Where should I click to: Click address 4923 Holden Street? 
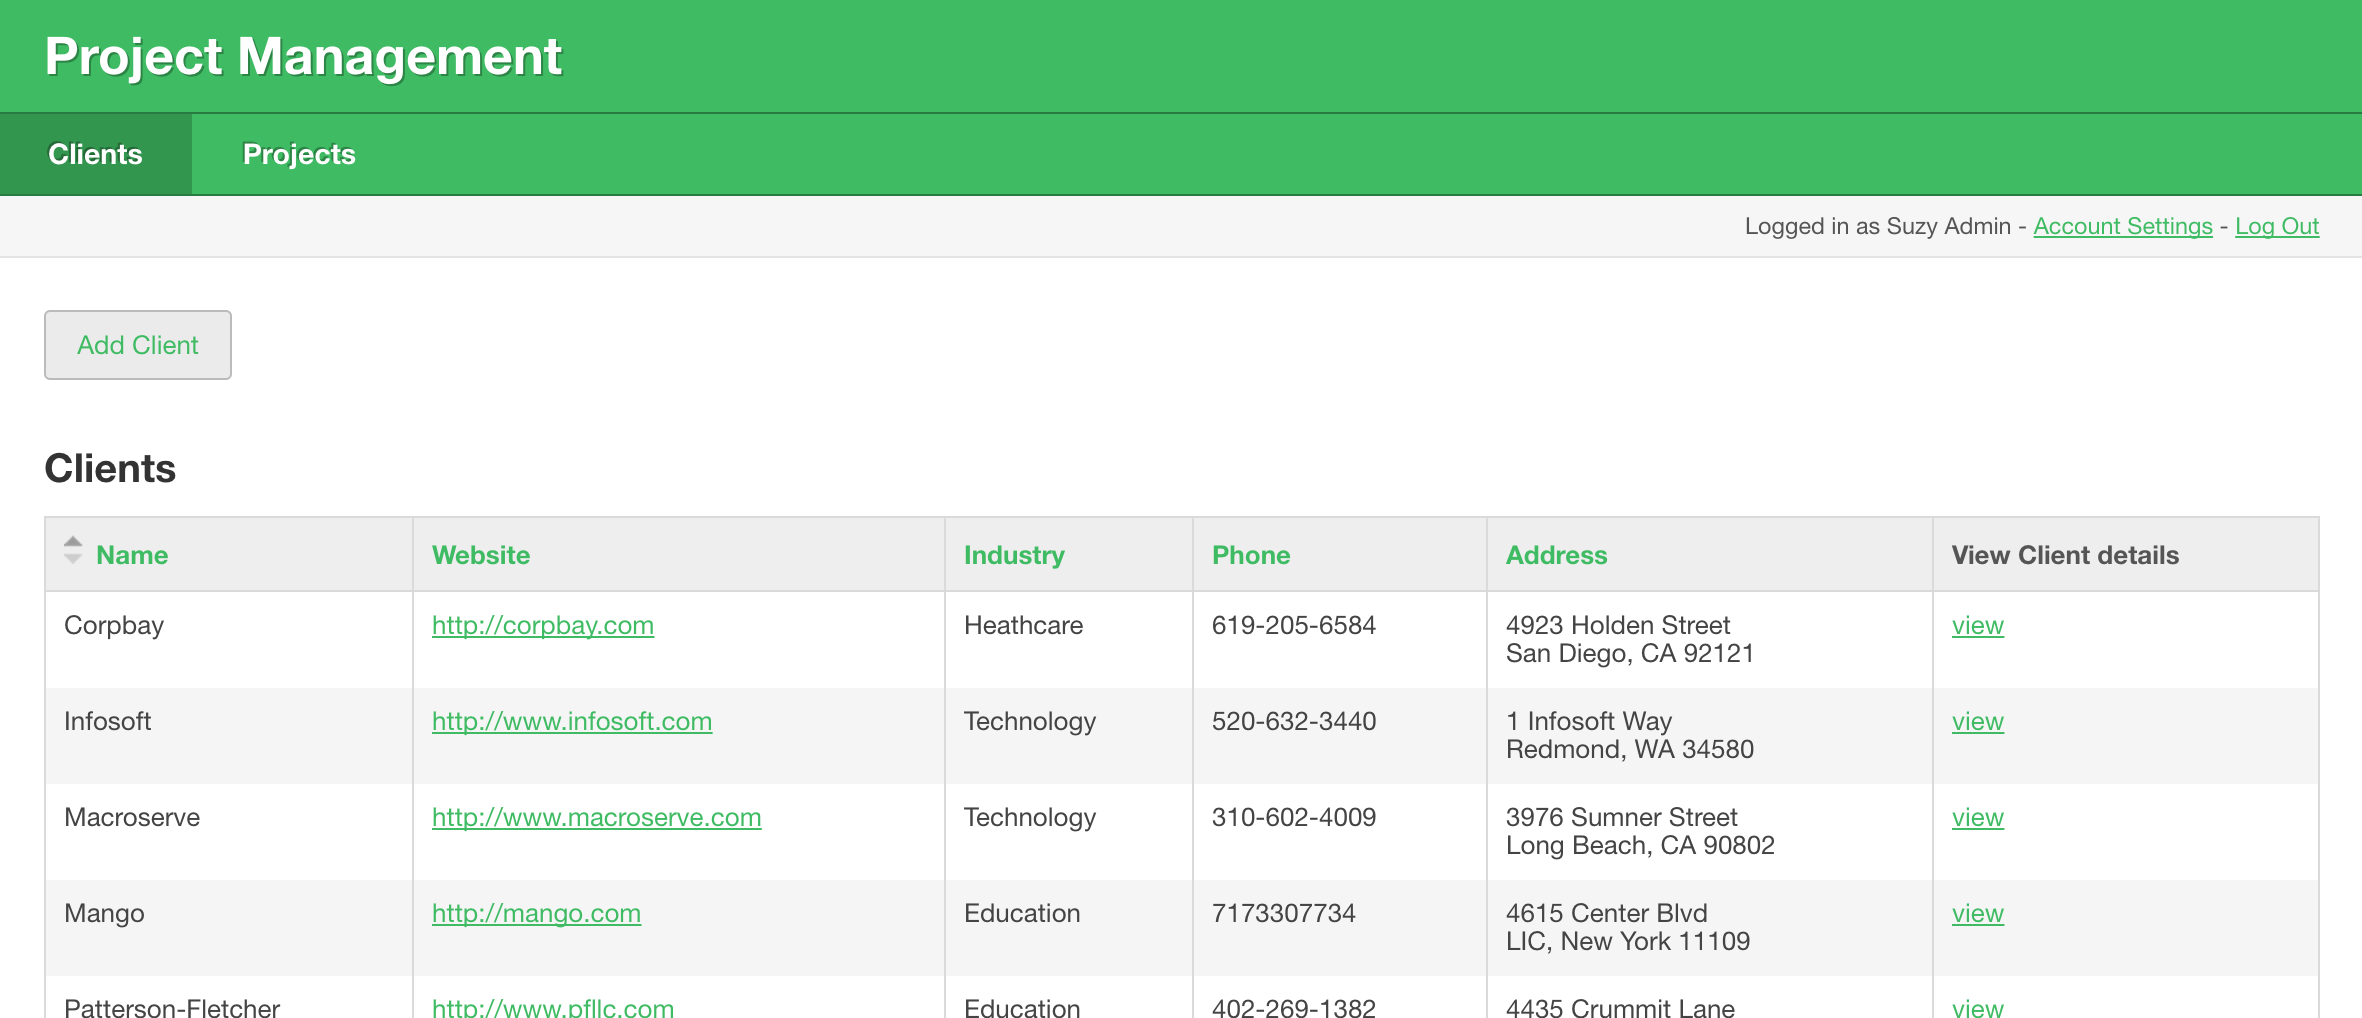[1618, 625]
